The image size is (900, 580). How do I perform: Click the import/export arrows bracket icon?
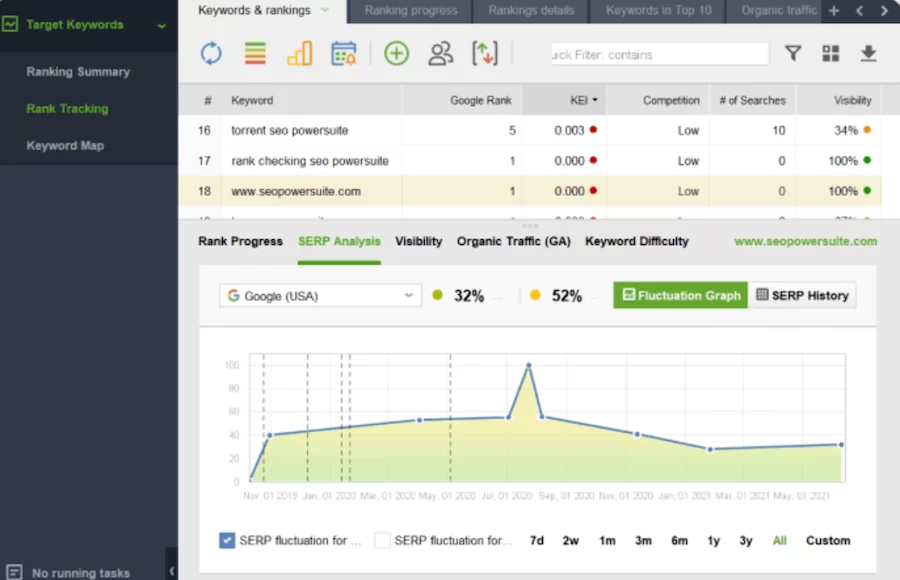(x=485, y=53)
